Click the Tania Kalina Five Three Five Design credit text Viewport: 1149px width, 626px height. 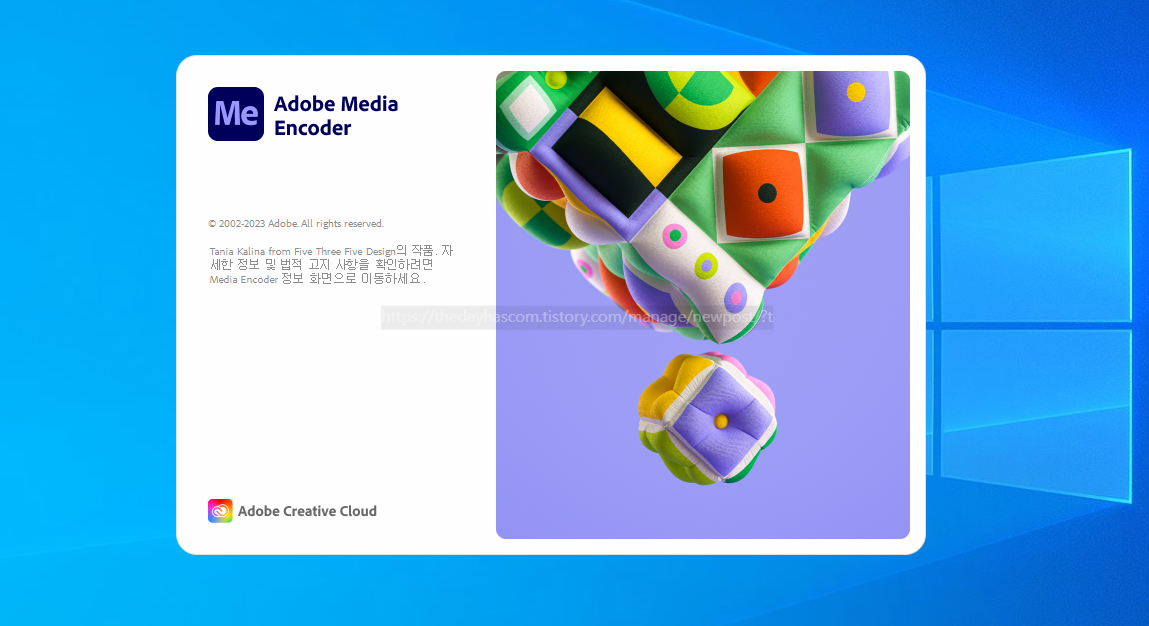pos(331,265)
